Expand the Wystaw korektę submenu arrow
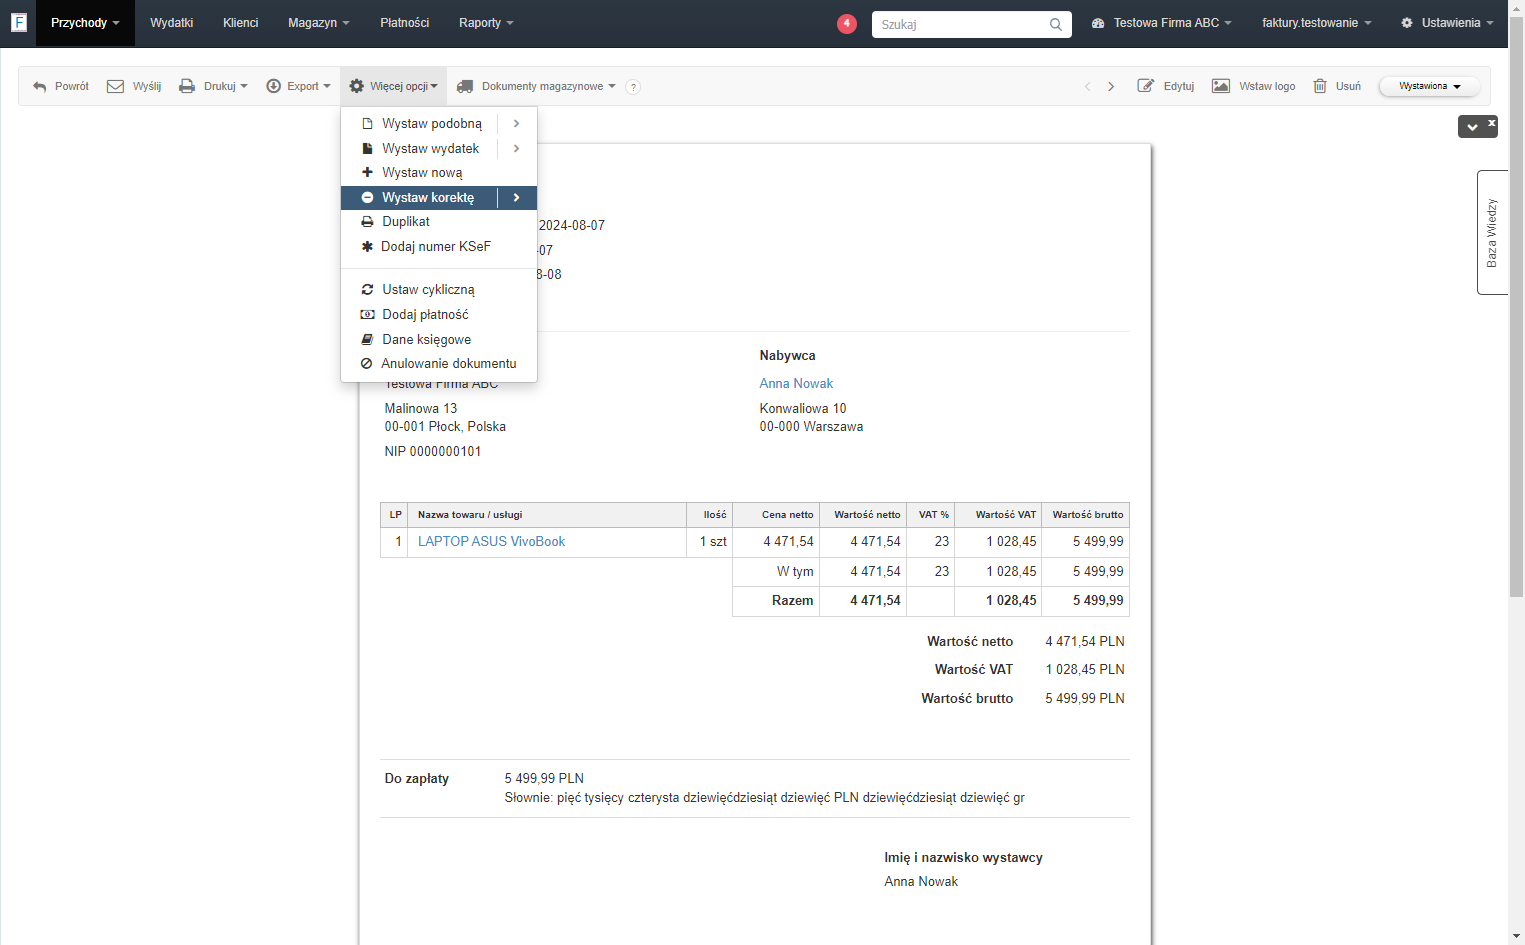Screen dimensions: 1525x945 tap(517, 197)
